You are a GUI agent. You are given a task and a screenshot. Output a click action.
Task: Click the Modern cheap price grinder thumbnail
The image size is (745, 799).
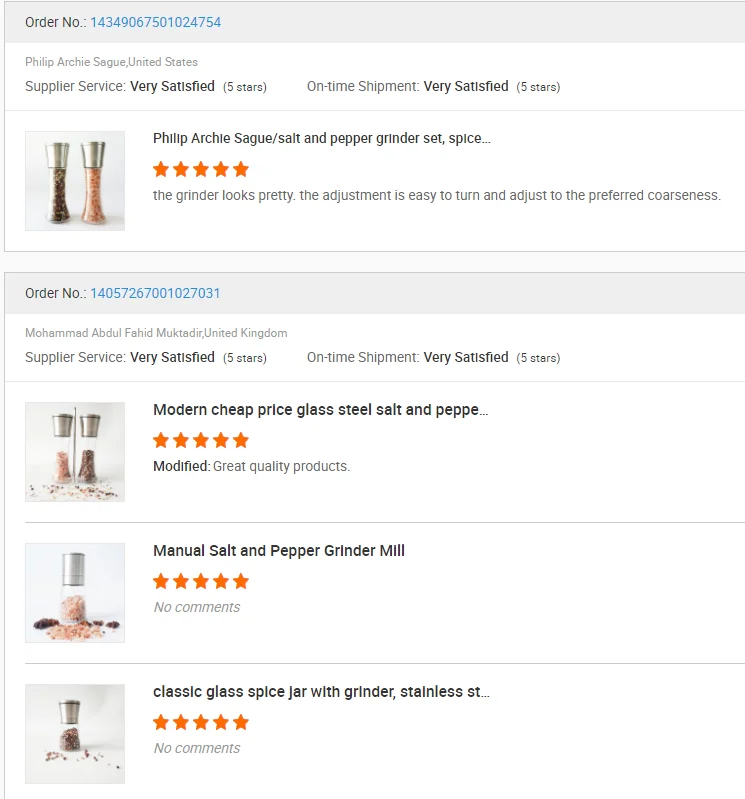coord(75,452)
